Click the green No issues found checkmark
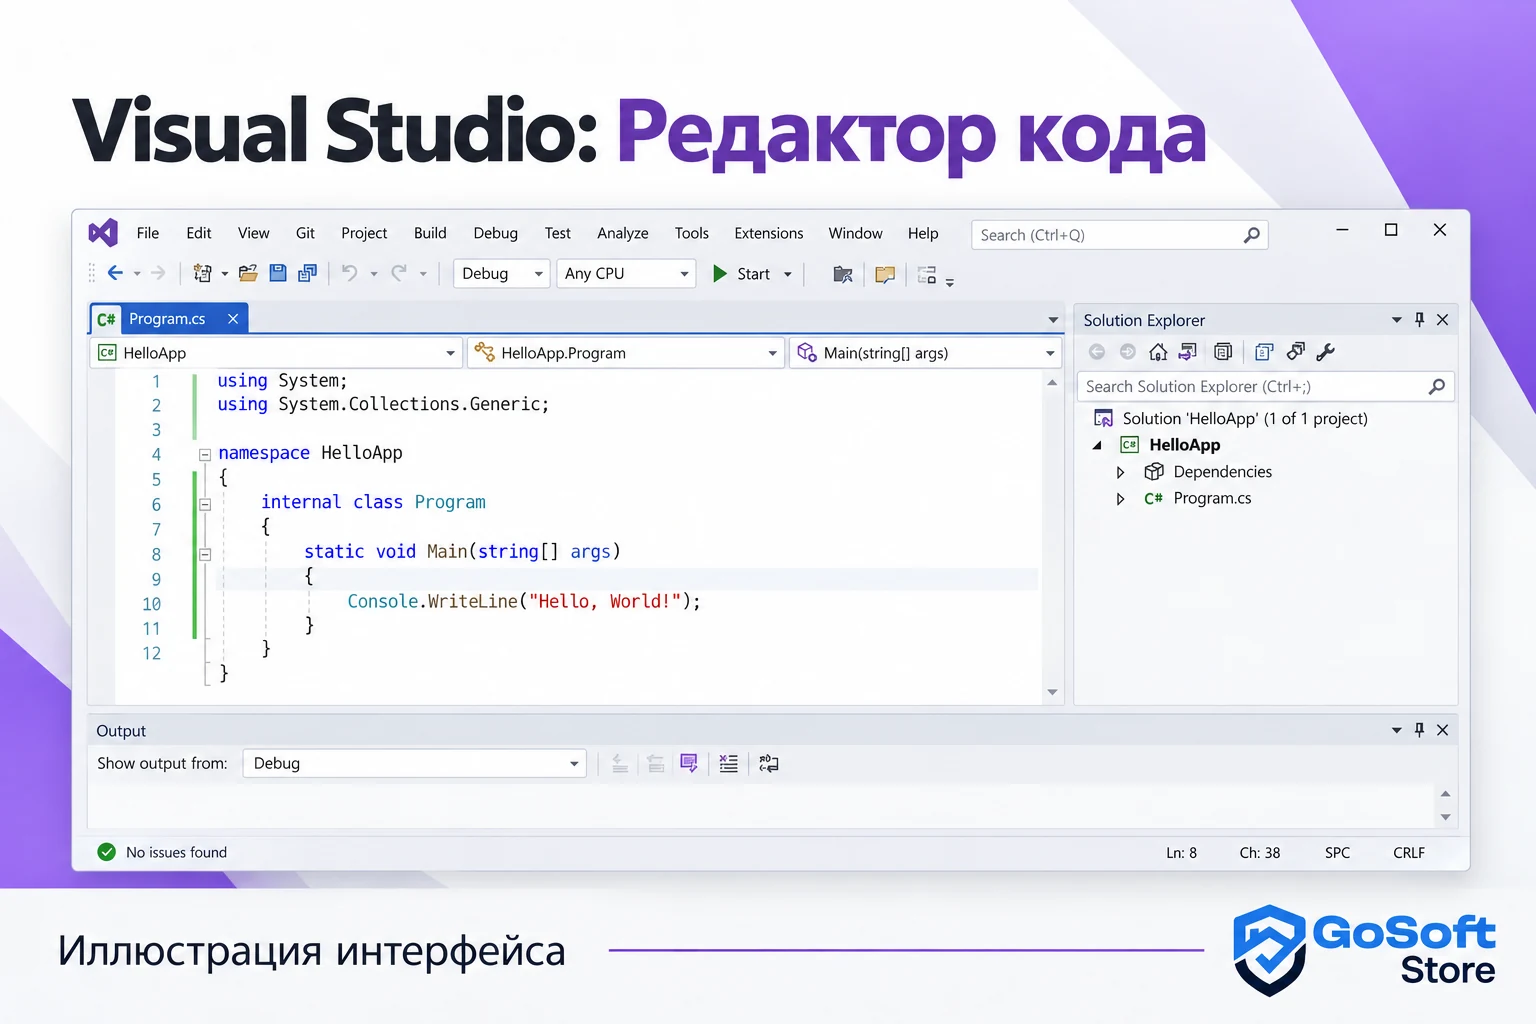This screenshot has height=1024, width=1536. tap(107, 852)
